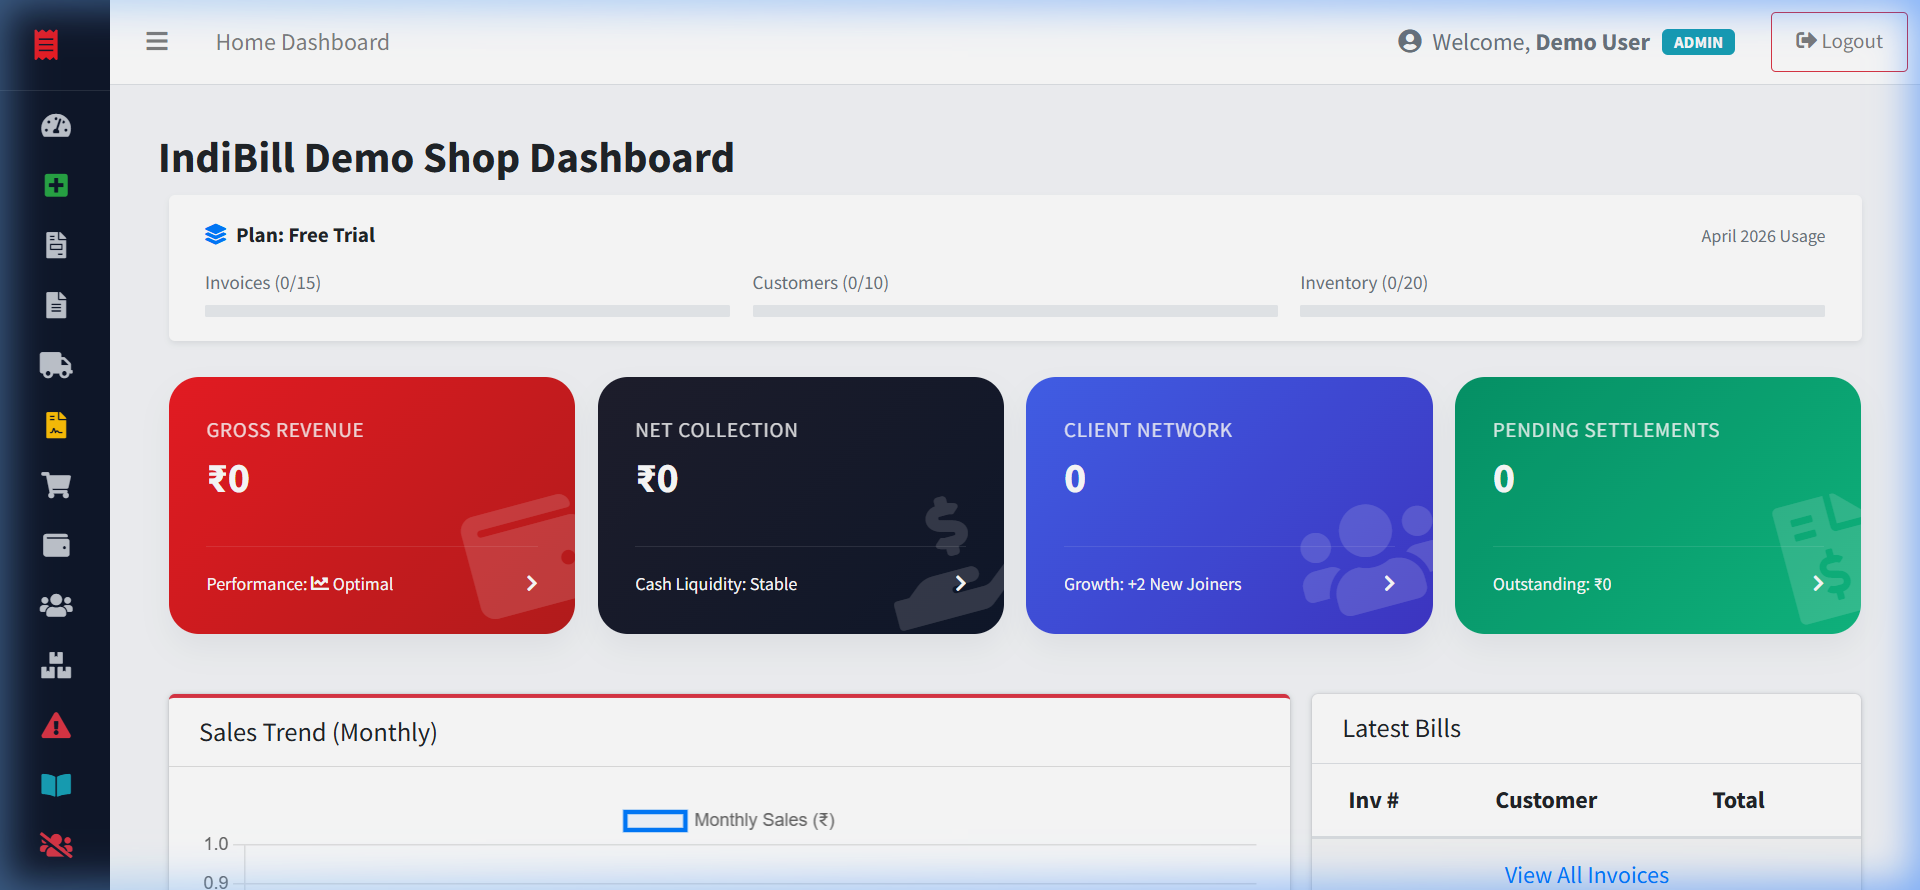Open the wallet sidebar icon
Viewport: 1920px width, 890px height.
56,546
